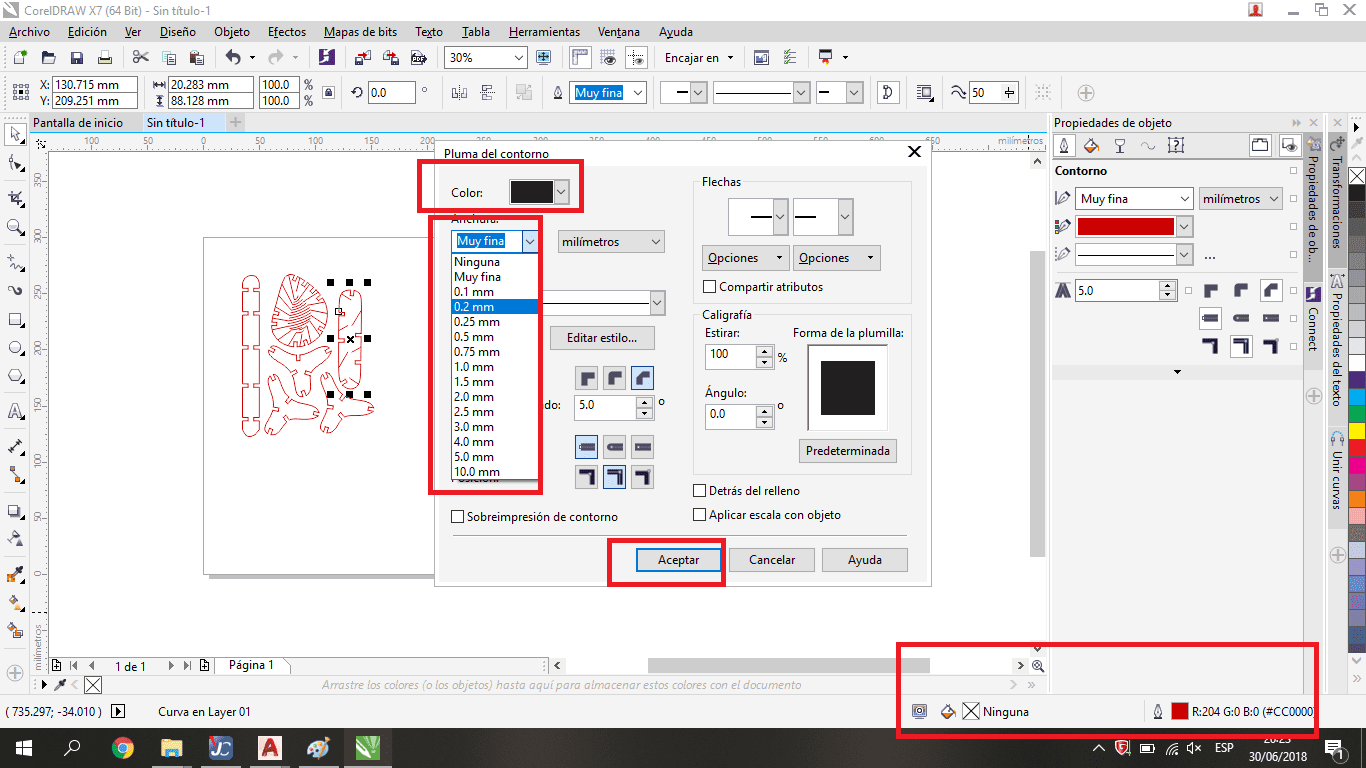Toggle the lock ratio padlock icon

coord(329,93)
